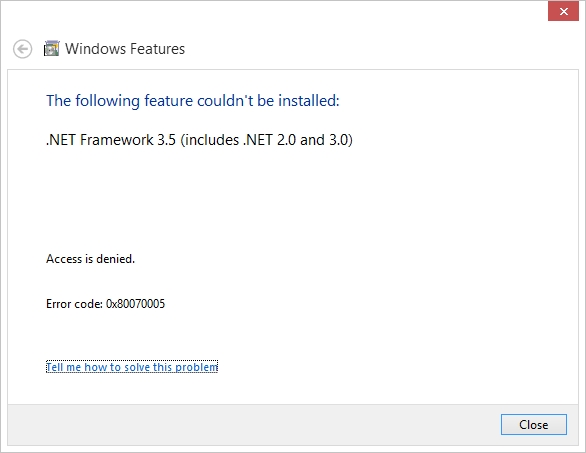Exit Windows Features using the red corner button
586x453 pixels.
coord(563,11)
